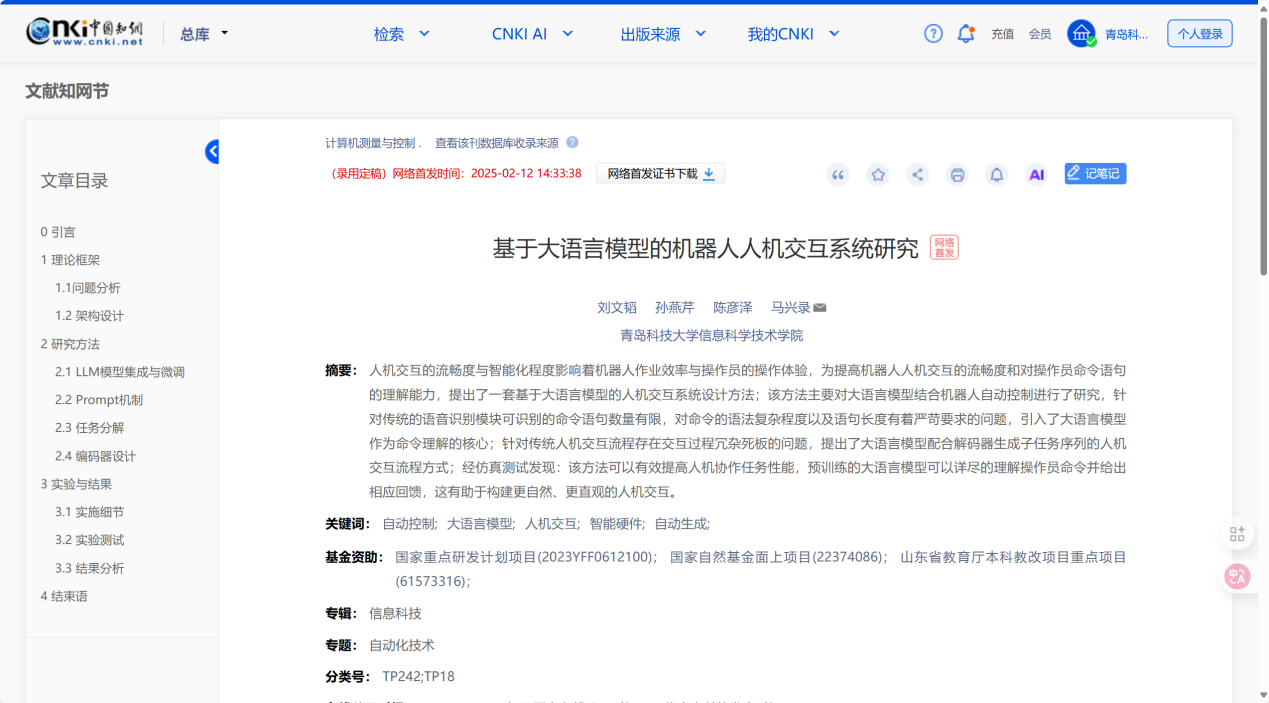Click the translate floating icon
Image resolution: width=1269 pixels, height=703 pixels.
click(1238, 576)
